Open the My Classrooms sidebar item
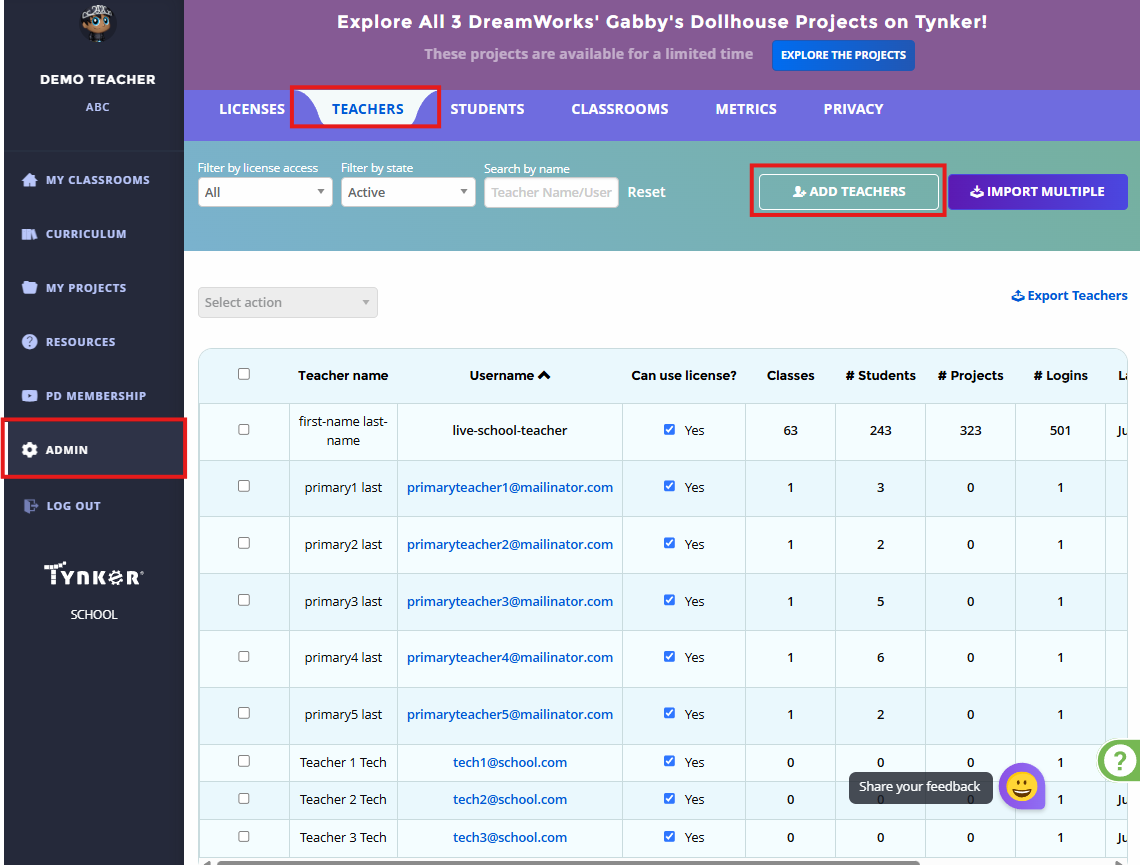This screenshot has height=865, width=1140. [x=94, y=180]
